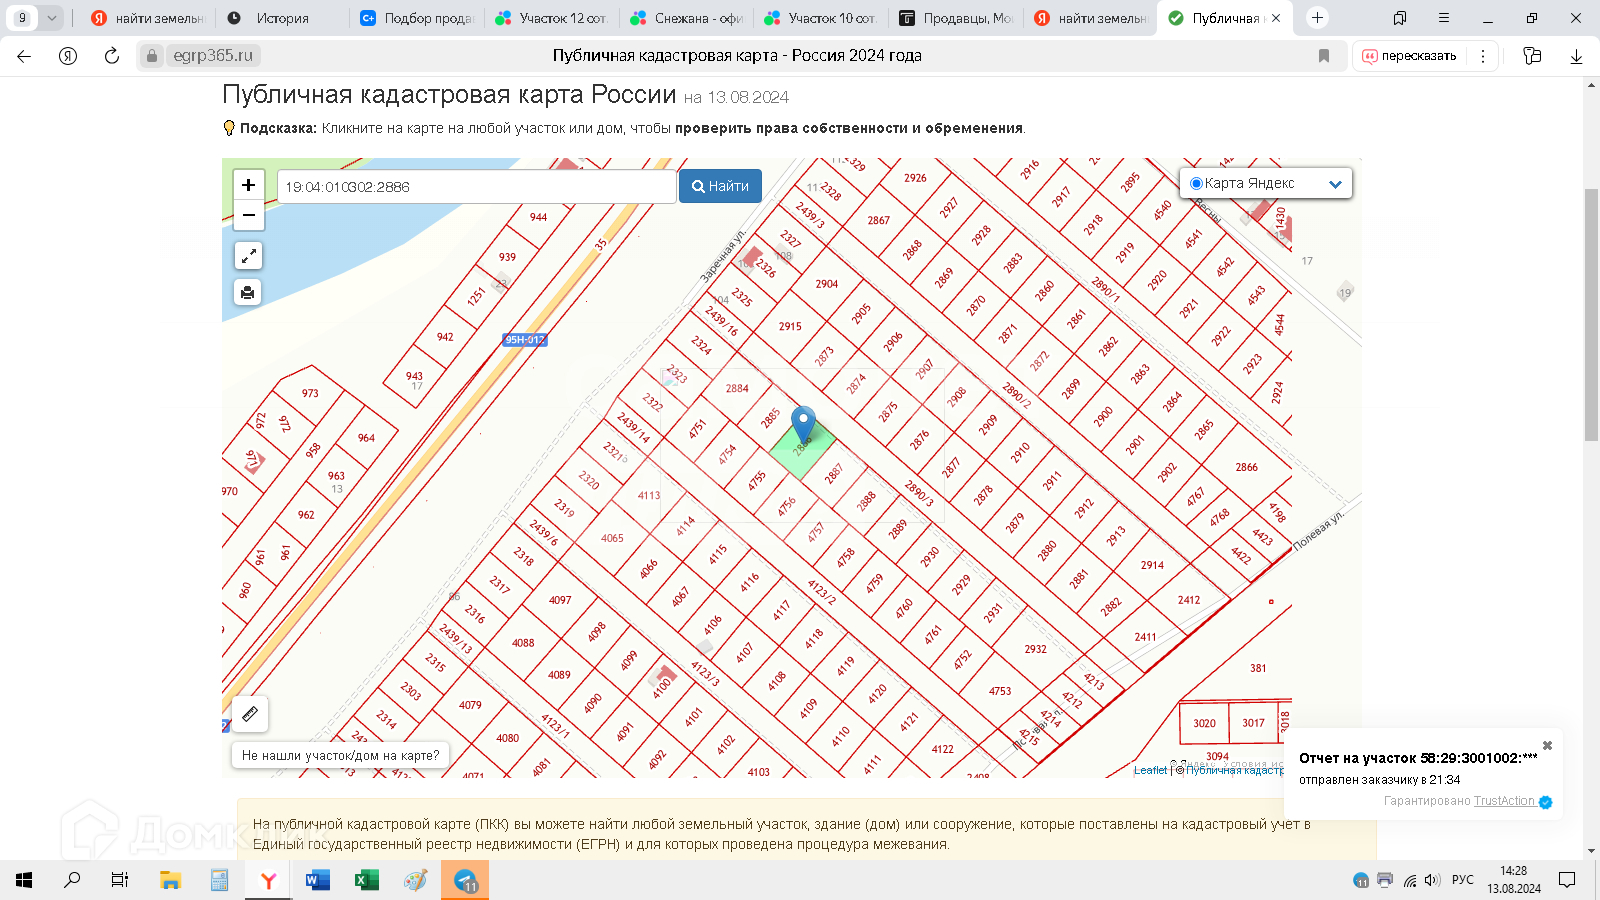The image size is (1600, 900).
Task: Bookmark this page in address bar
Action: (1324, 56)
